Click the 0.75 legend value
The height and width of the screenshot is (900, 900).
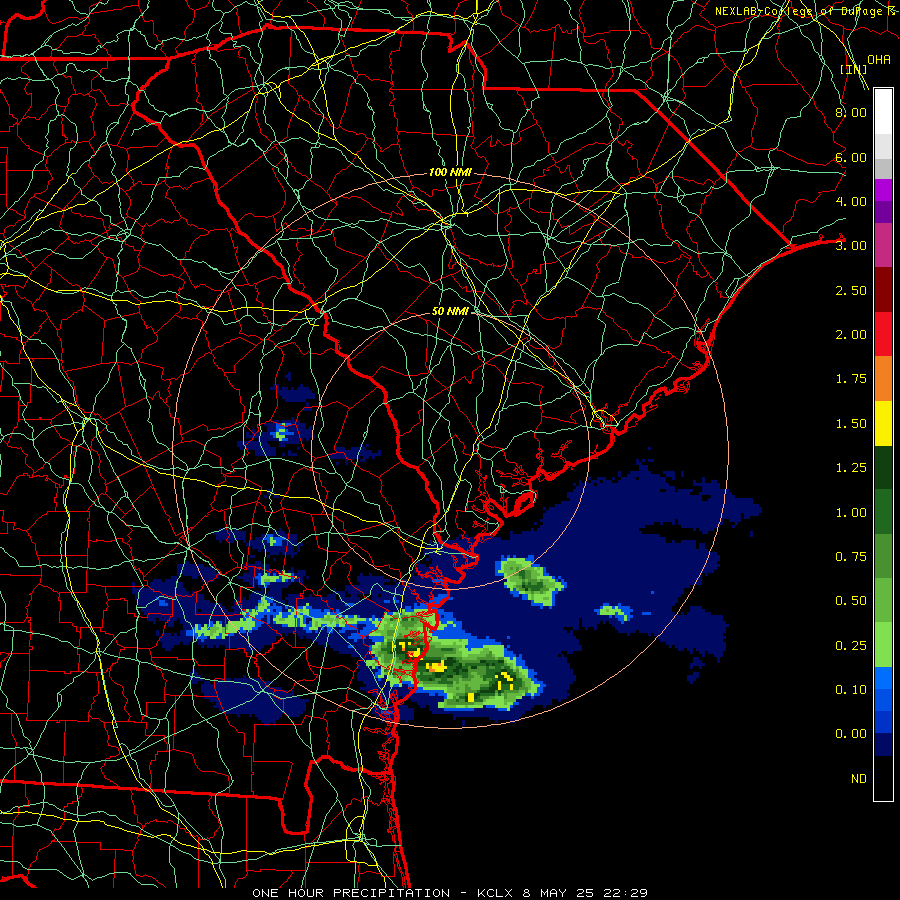851,557
